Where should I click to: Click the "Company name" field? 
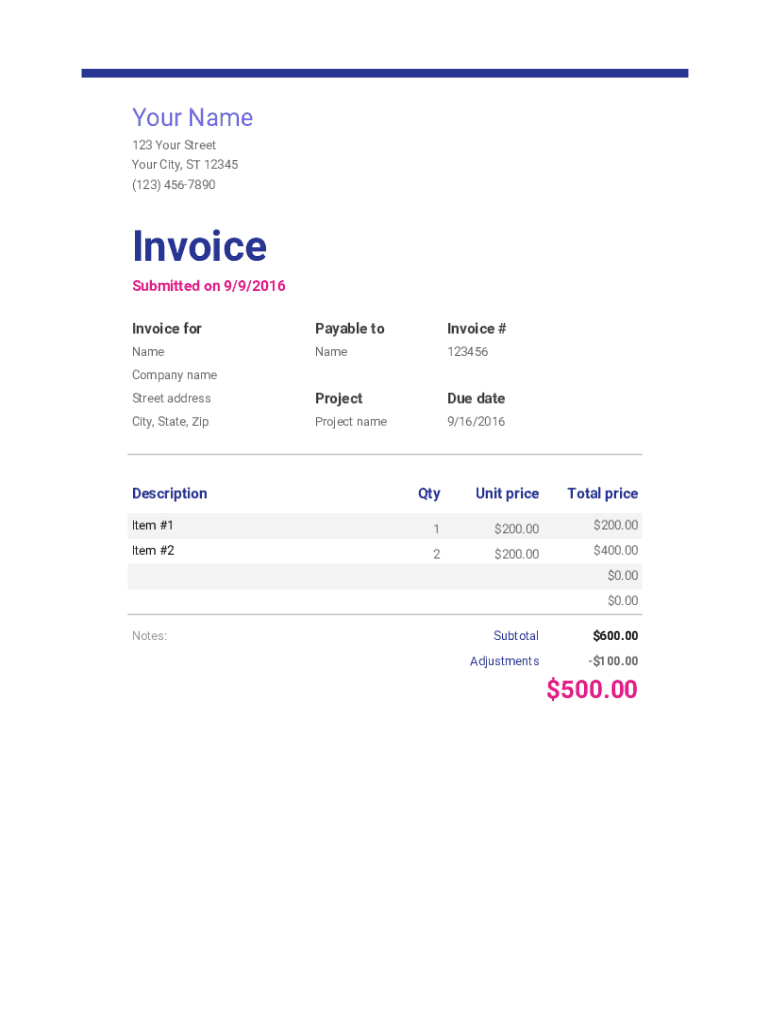174,375
